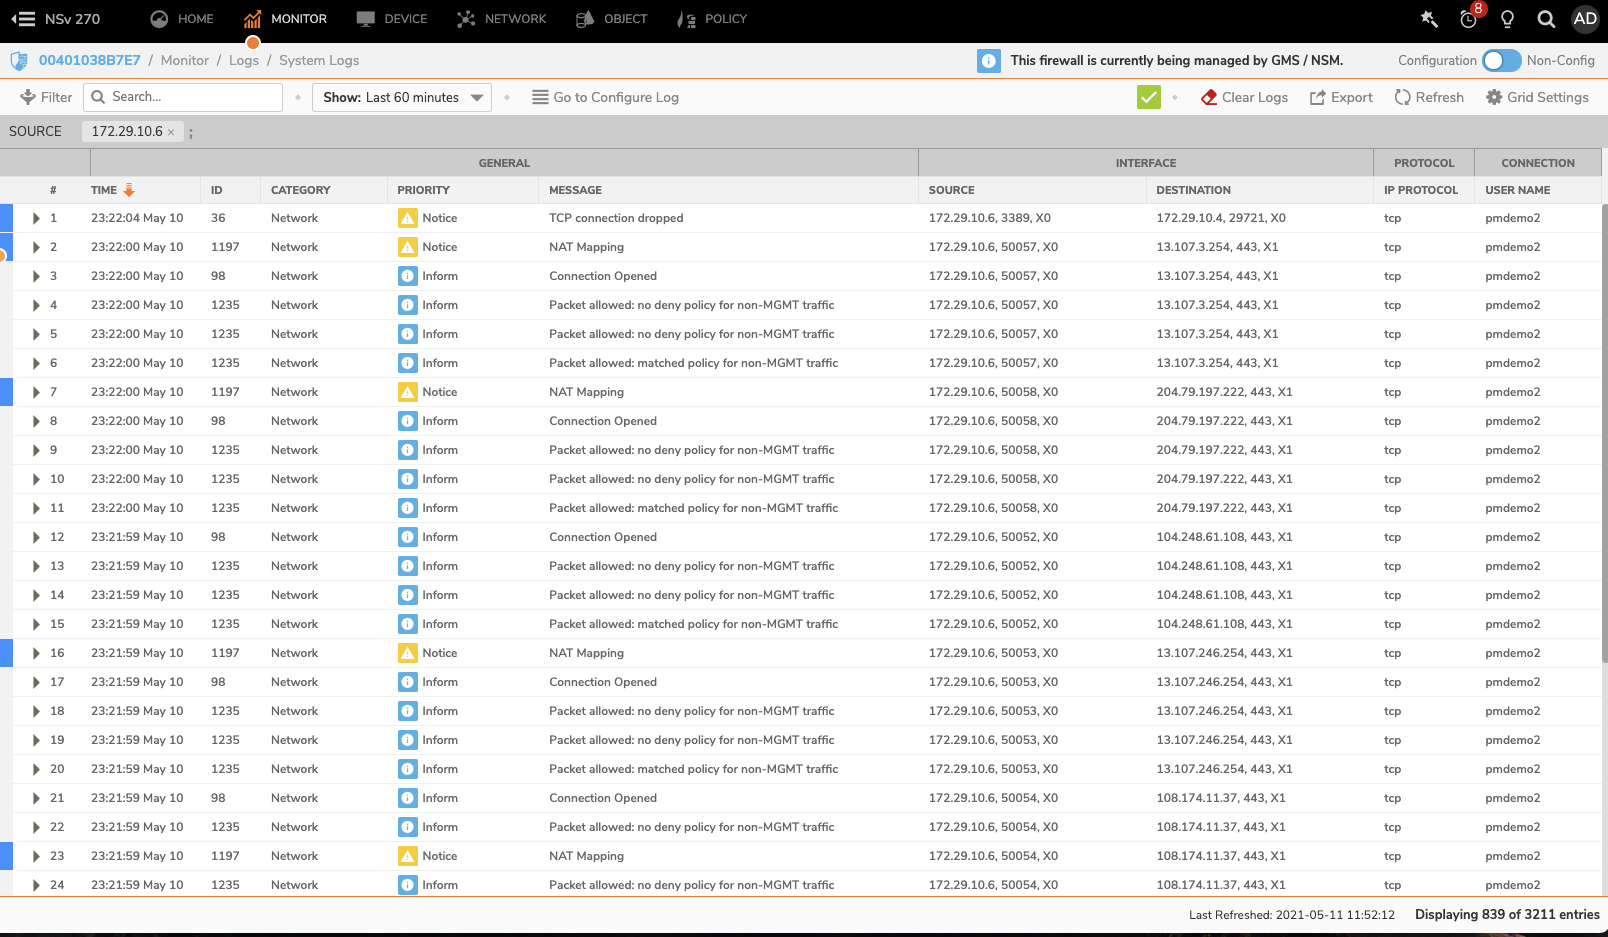Viewport: 1608px width, 937px height.
Task: Click the Notice warning icon in row 1
Action: click(x=408, y=218)
